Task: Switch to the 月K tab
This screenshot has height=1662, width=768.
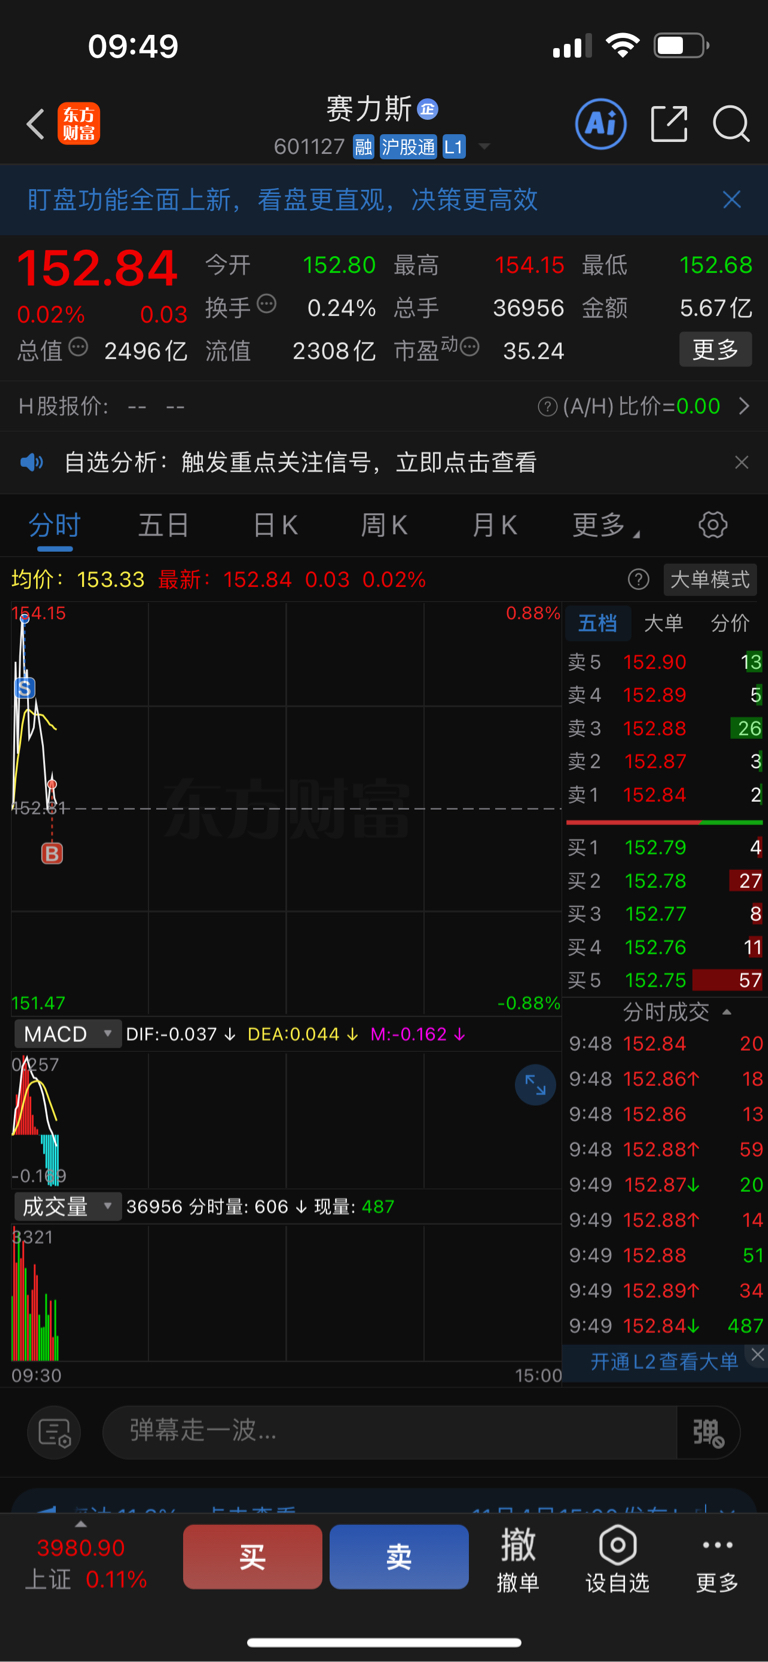Action: click(x=494, y=525)
